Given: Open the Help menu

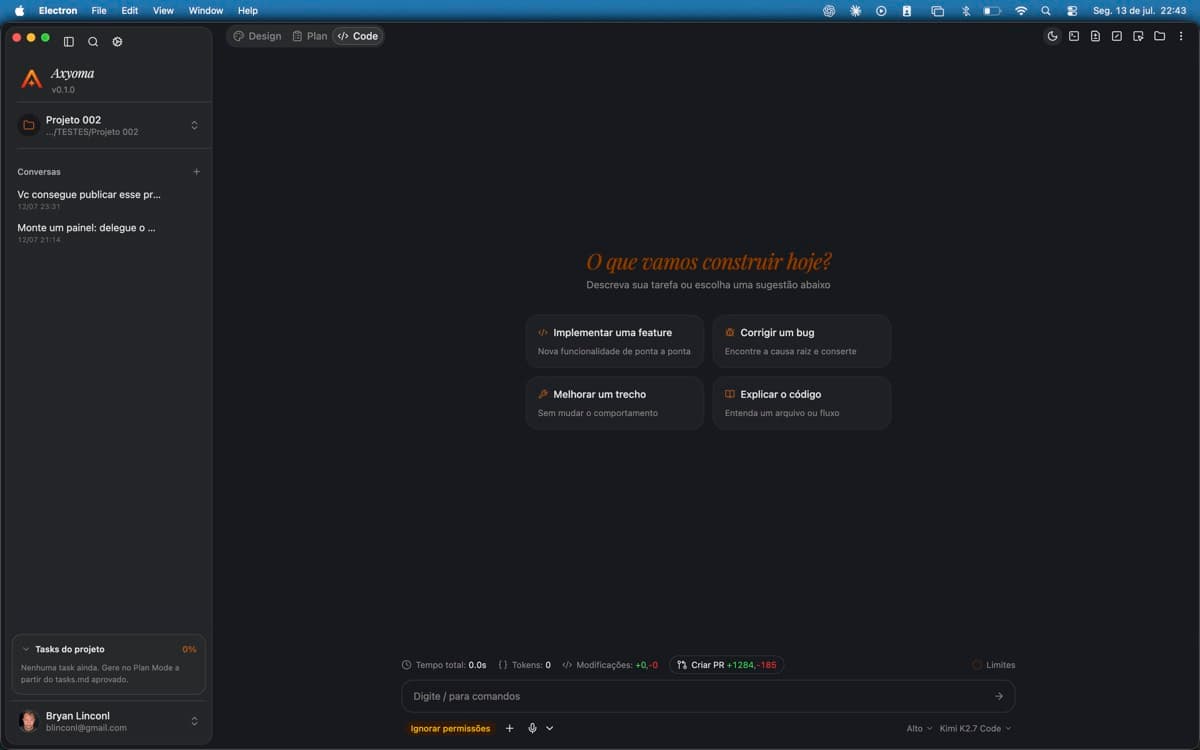Looking at the screenshot, I should [x=248, y=10].
